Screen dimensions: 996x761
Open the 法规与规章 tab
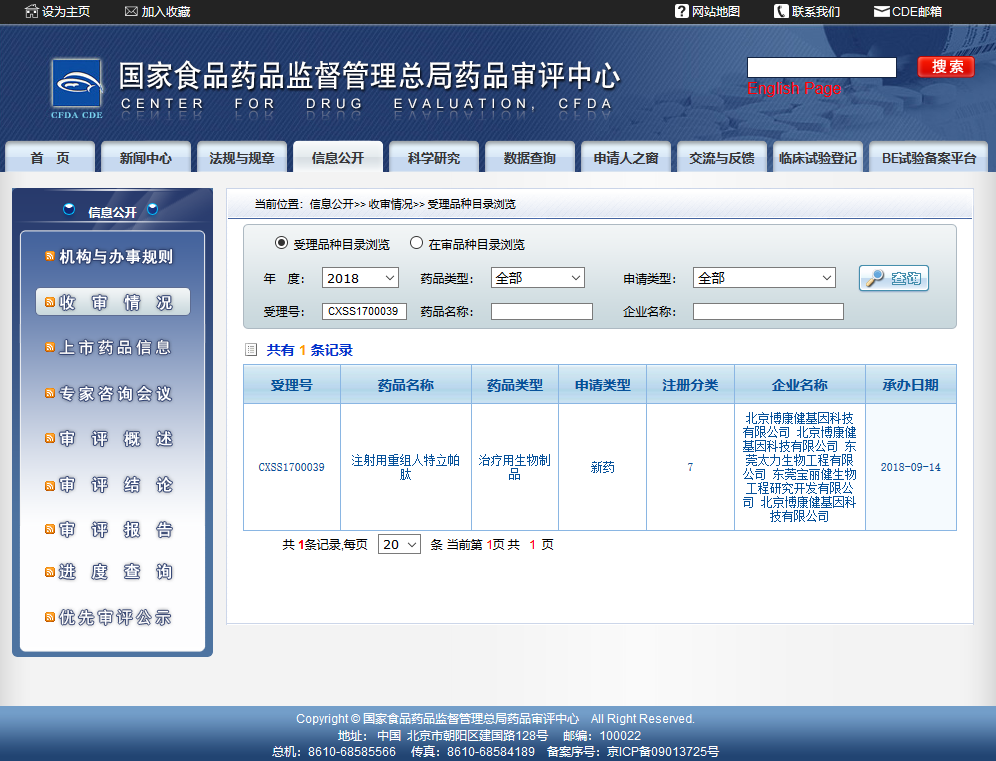242,158
